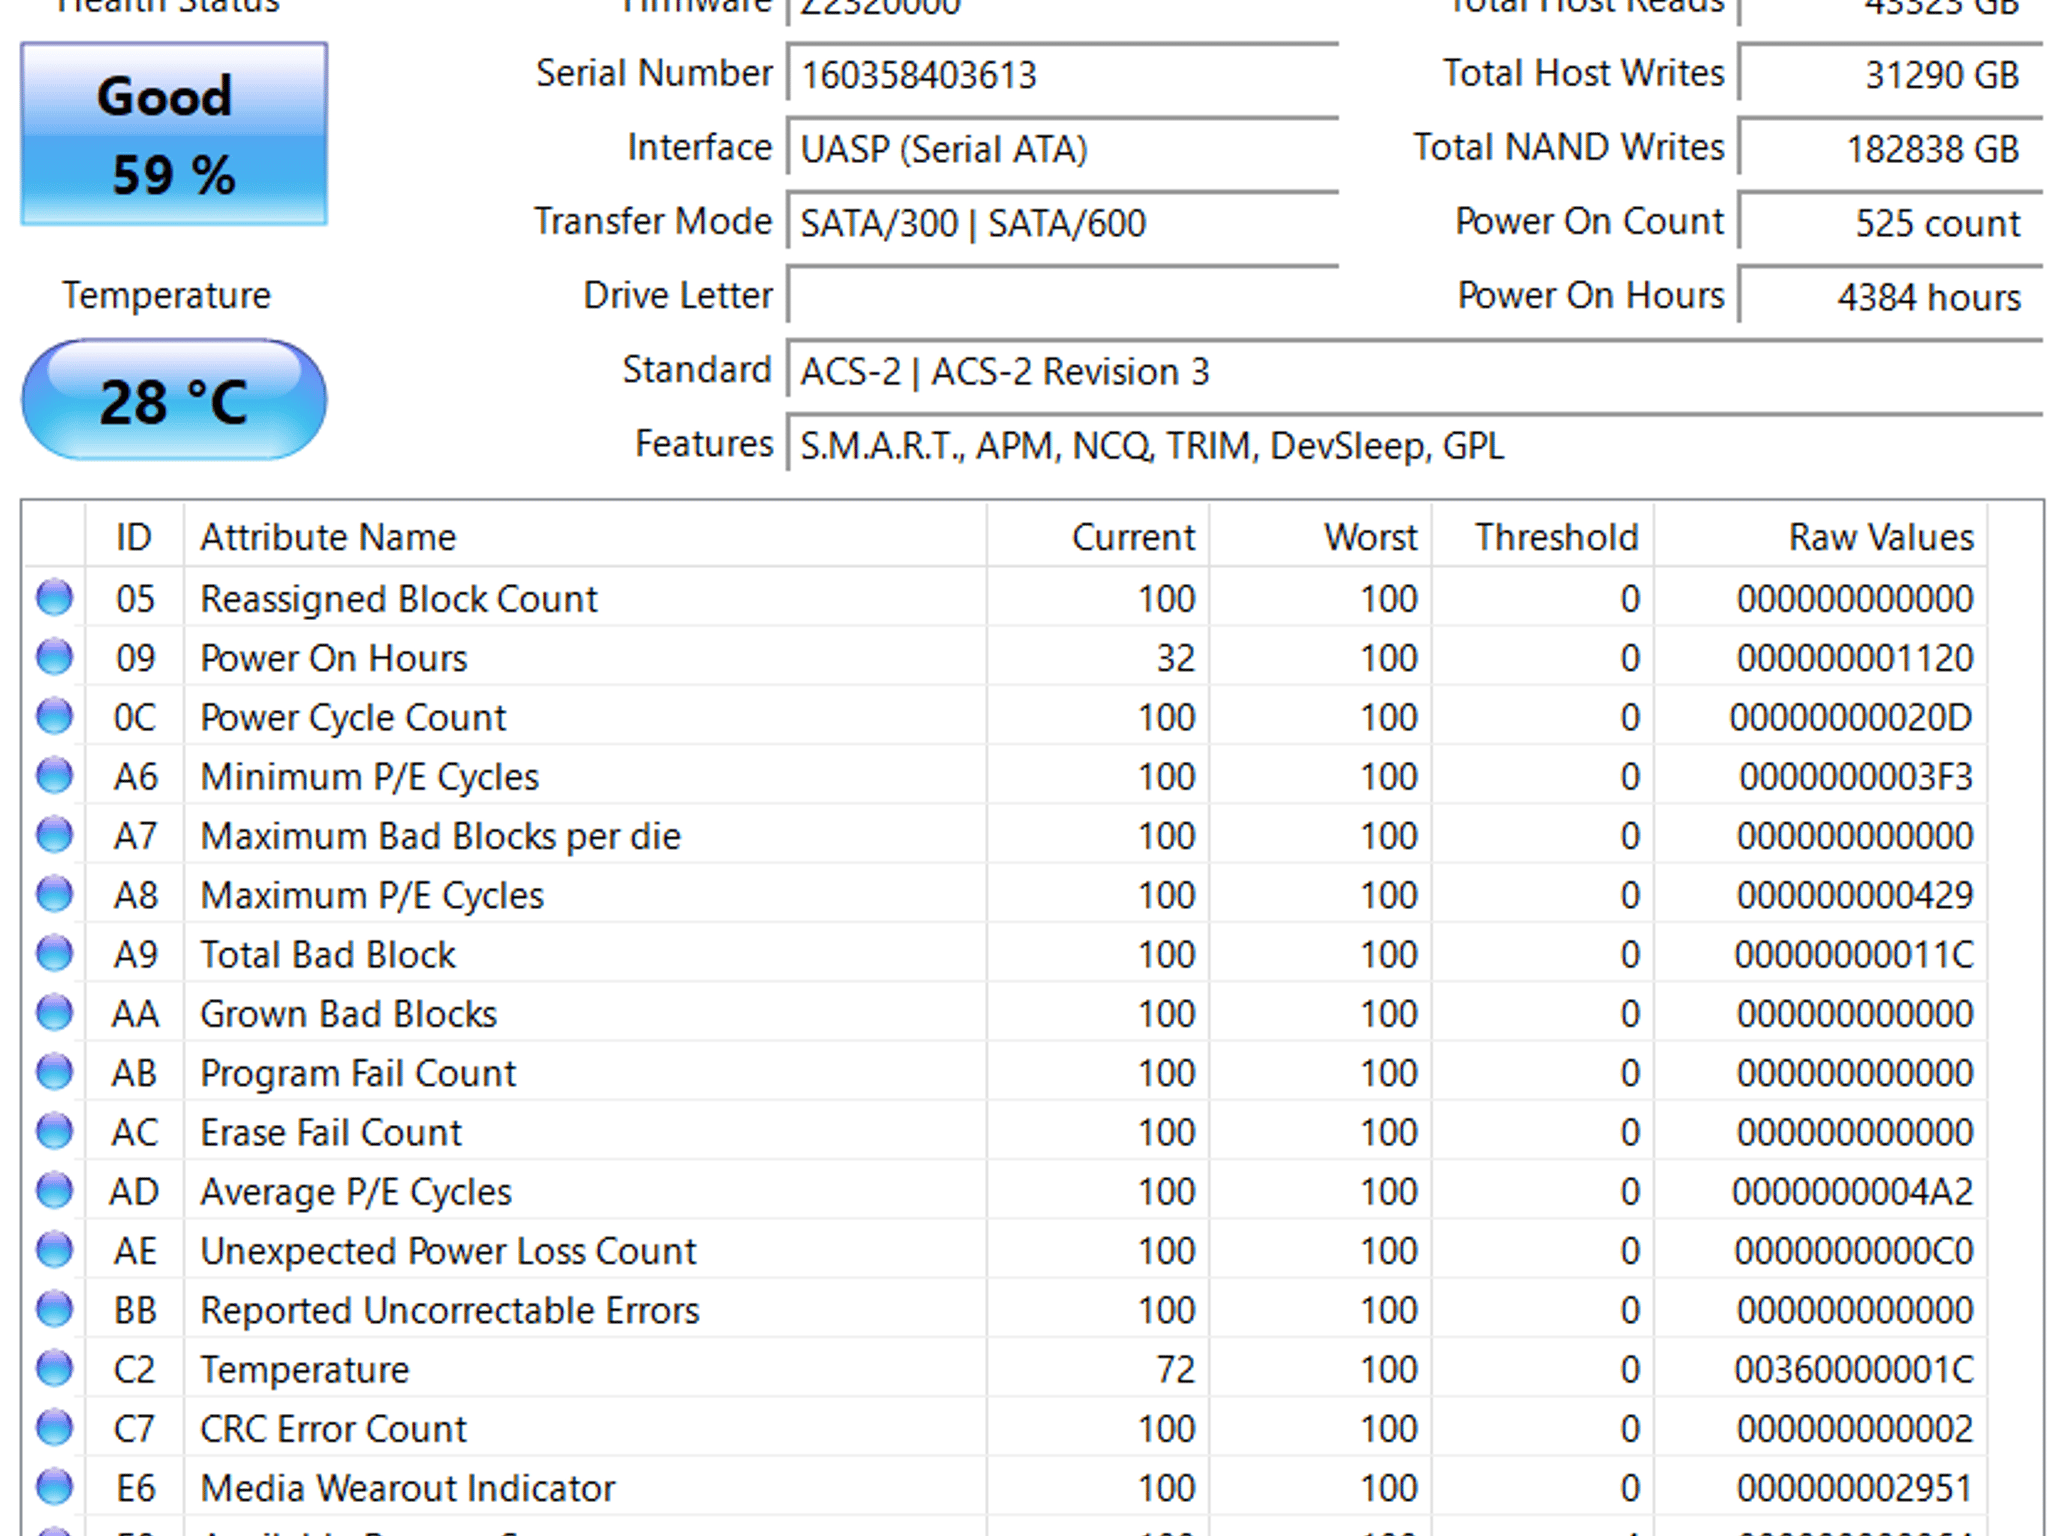This screenshot has height=1536, width=2048.
Task: Click the status orb for Maximum P/E Cycles
Action: (x=54, y=894)
